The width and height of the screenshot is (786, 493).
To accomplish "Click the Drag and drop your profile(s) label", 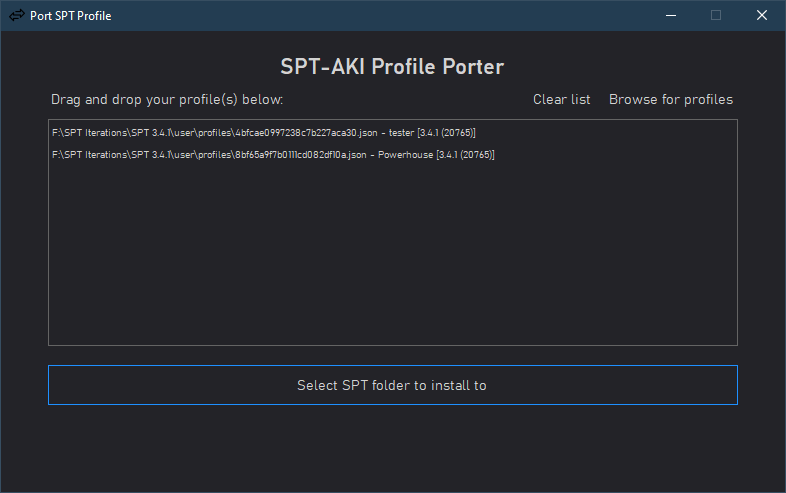I will pyautogui.click(x=167, y=99).
